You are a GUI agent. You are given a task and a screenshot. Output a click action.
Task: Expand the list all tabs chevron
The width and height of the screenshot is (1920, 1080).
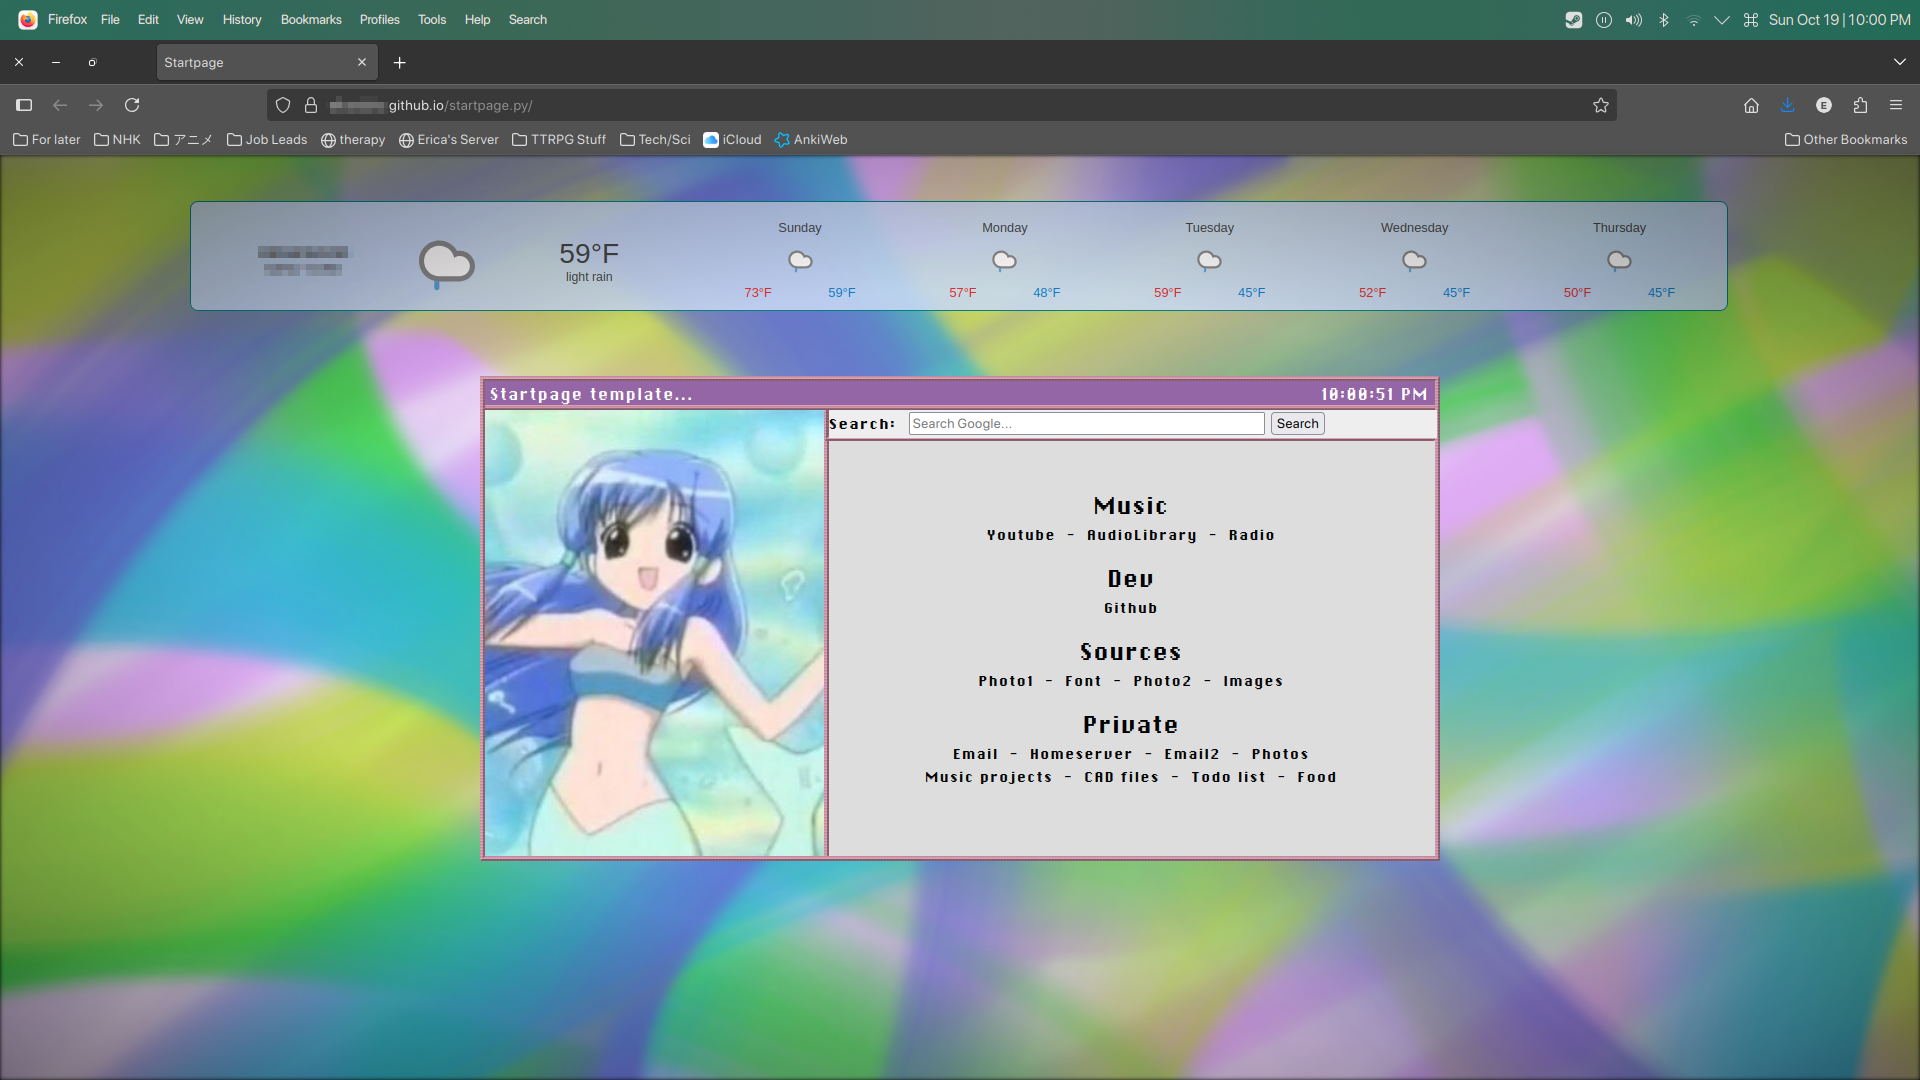click(1899, 62)
